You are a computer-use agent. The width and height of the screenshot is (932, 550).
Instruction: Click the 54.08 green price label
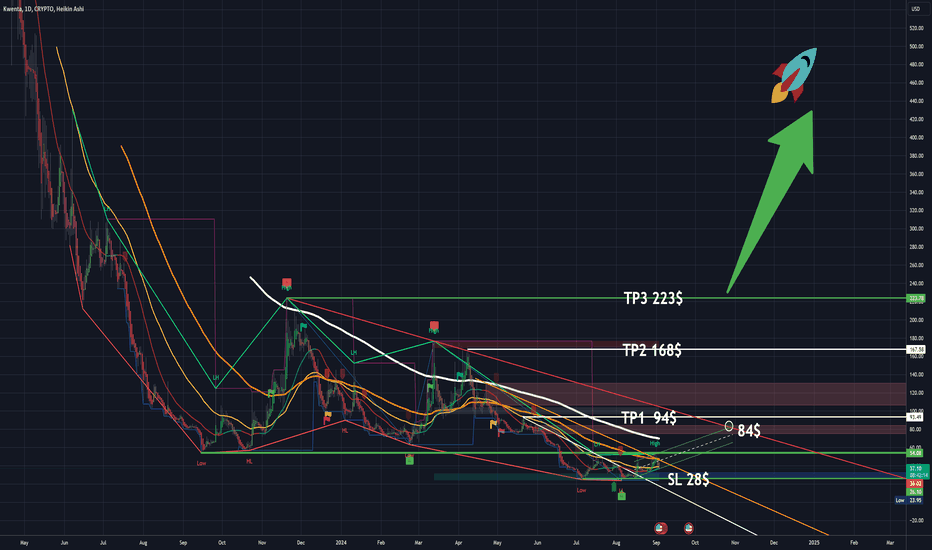[916, 453]
